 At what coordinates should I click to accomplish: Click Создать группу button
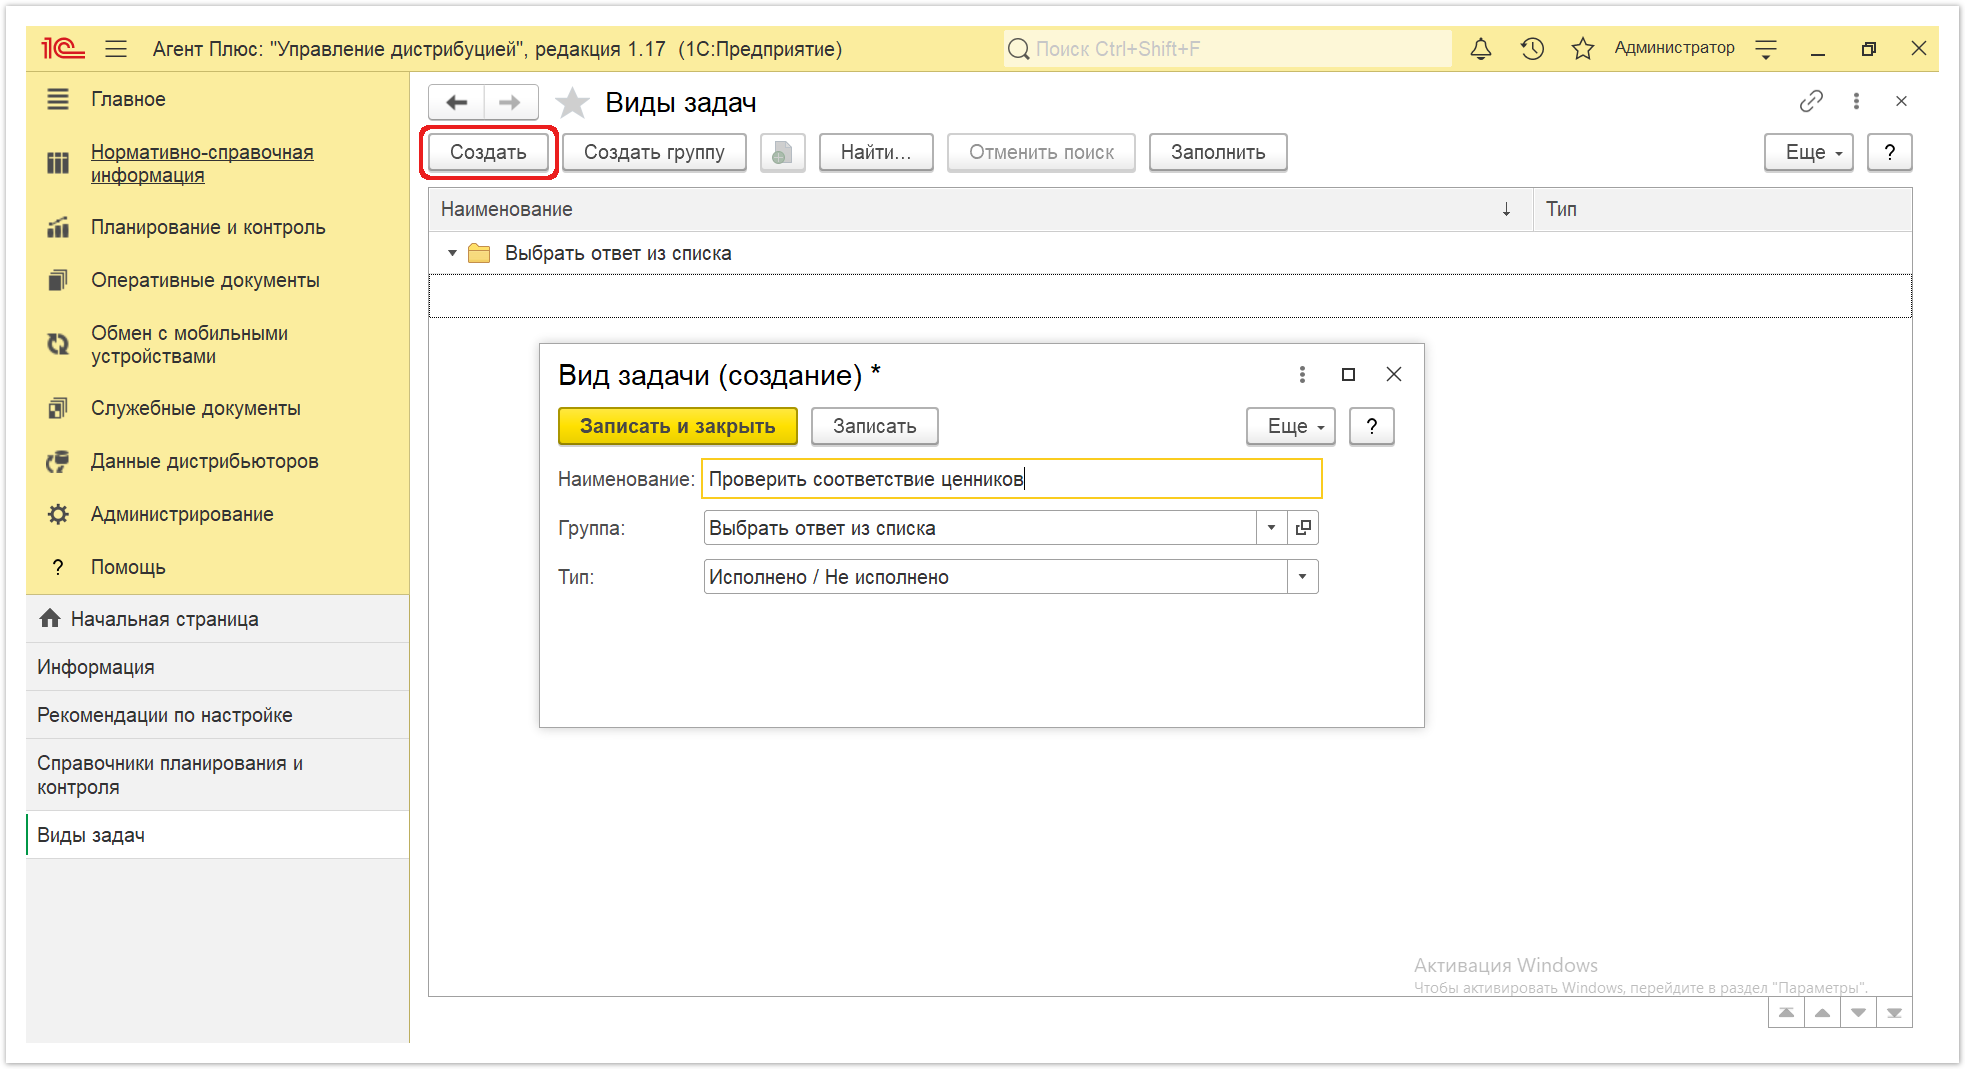(654, 152)
